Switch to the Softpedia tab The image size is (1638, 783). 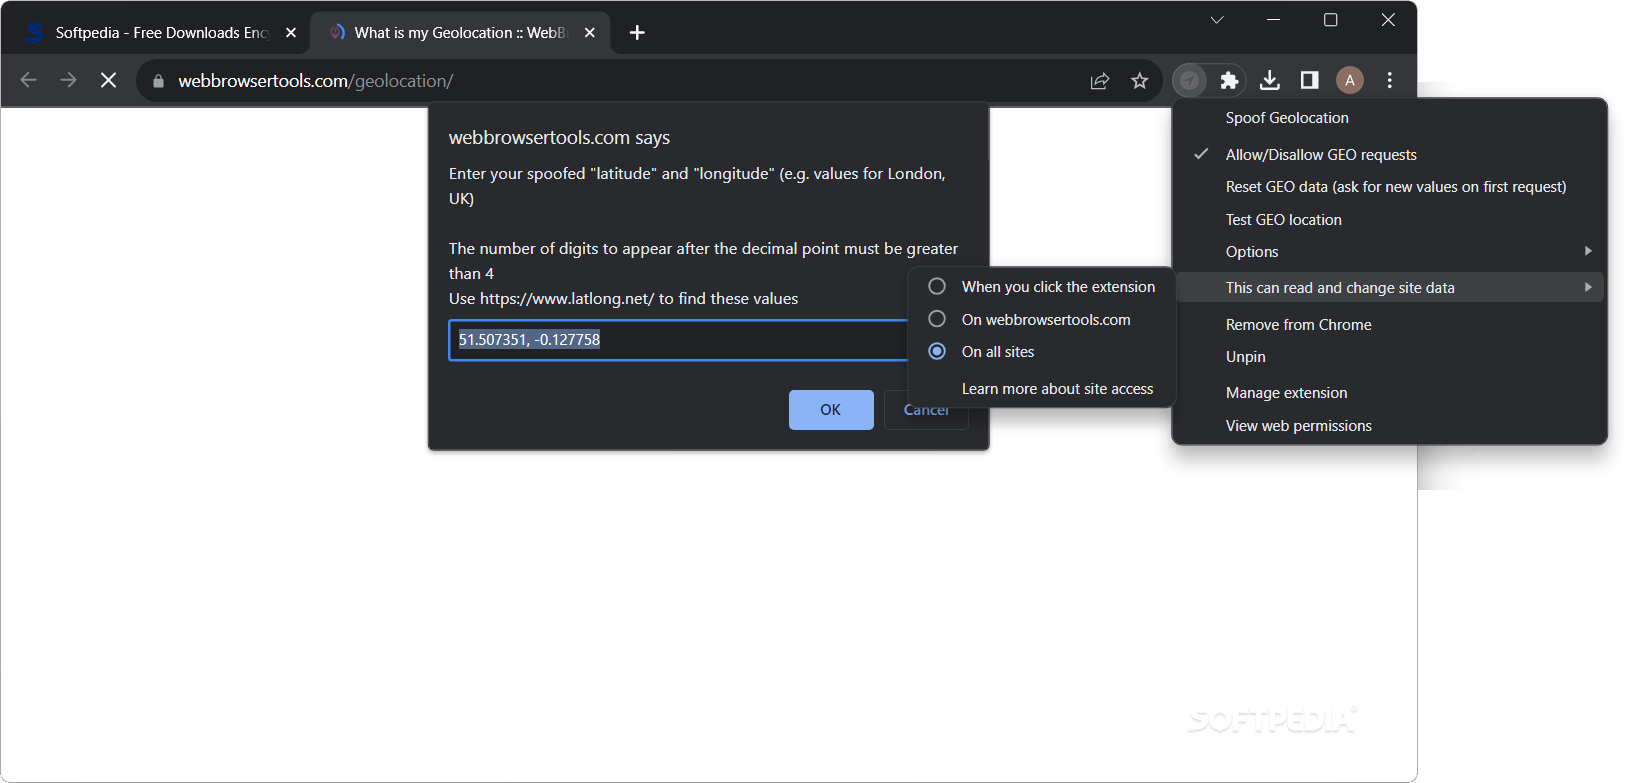[x=161, y=33]
